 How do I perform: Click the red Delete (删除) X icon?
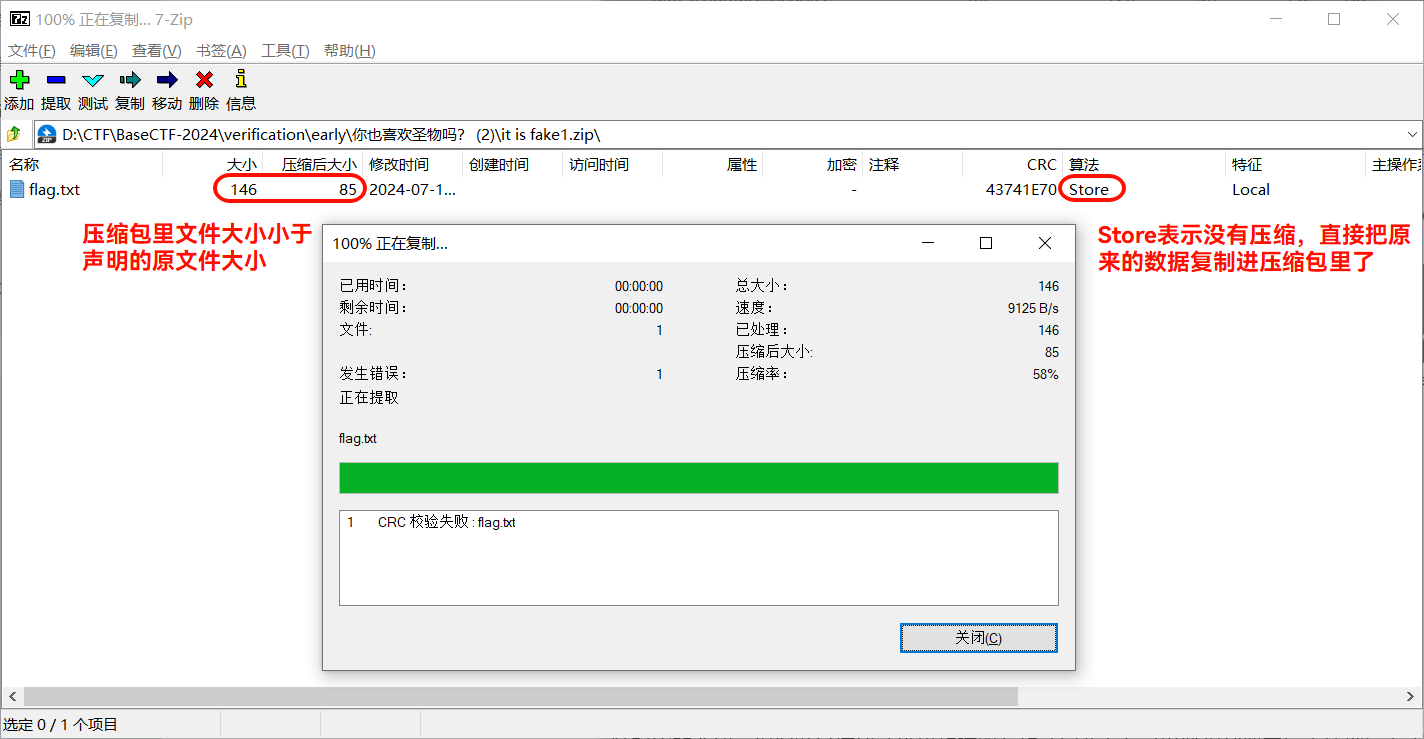tap(204, 80)
